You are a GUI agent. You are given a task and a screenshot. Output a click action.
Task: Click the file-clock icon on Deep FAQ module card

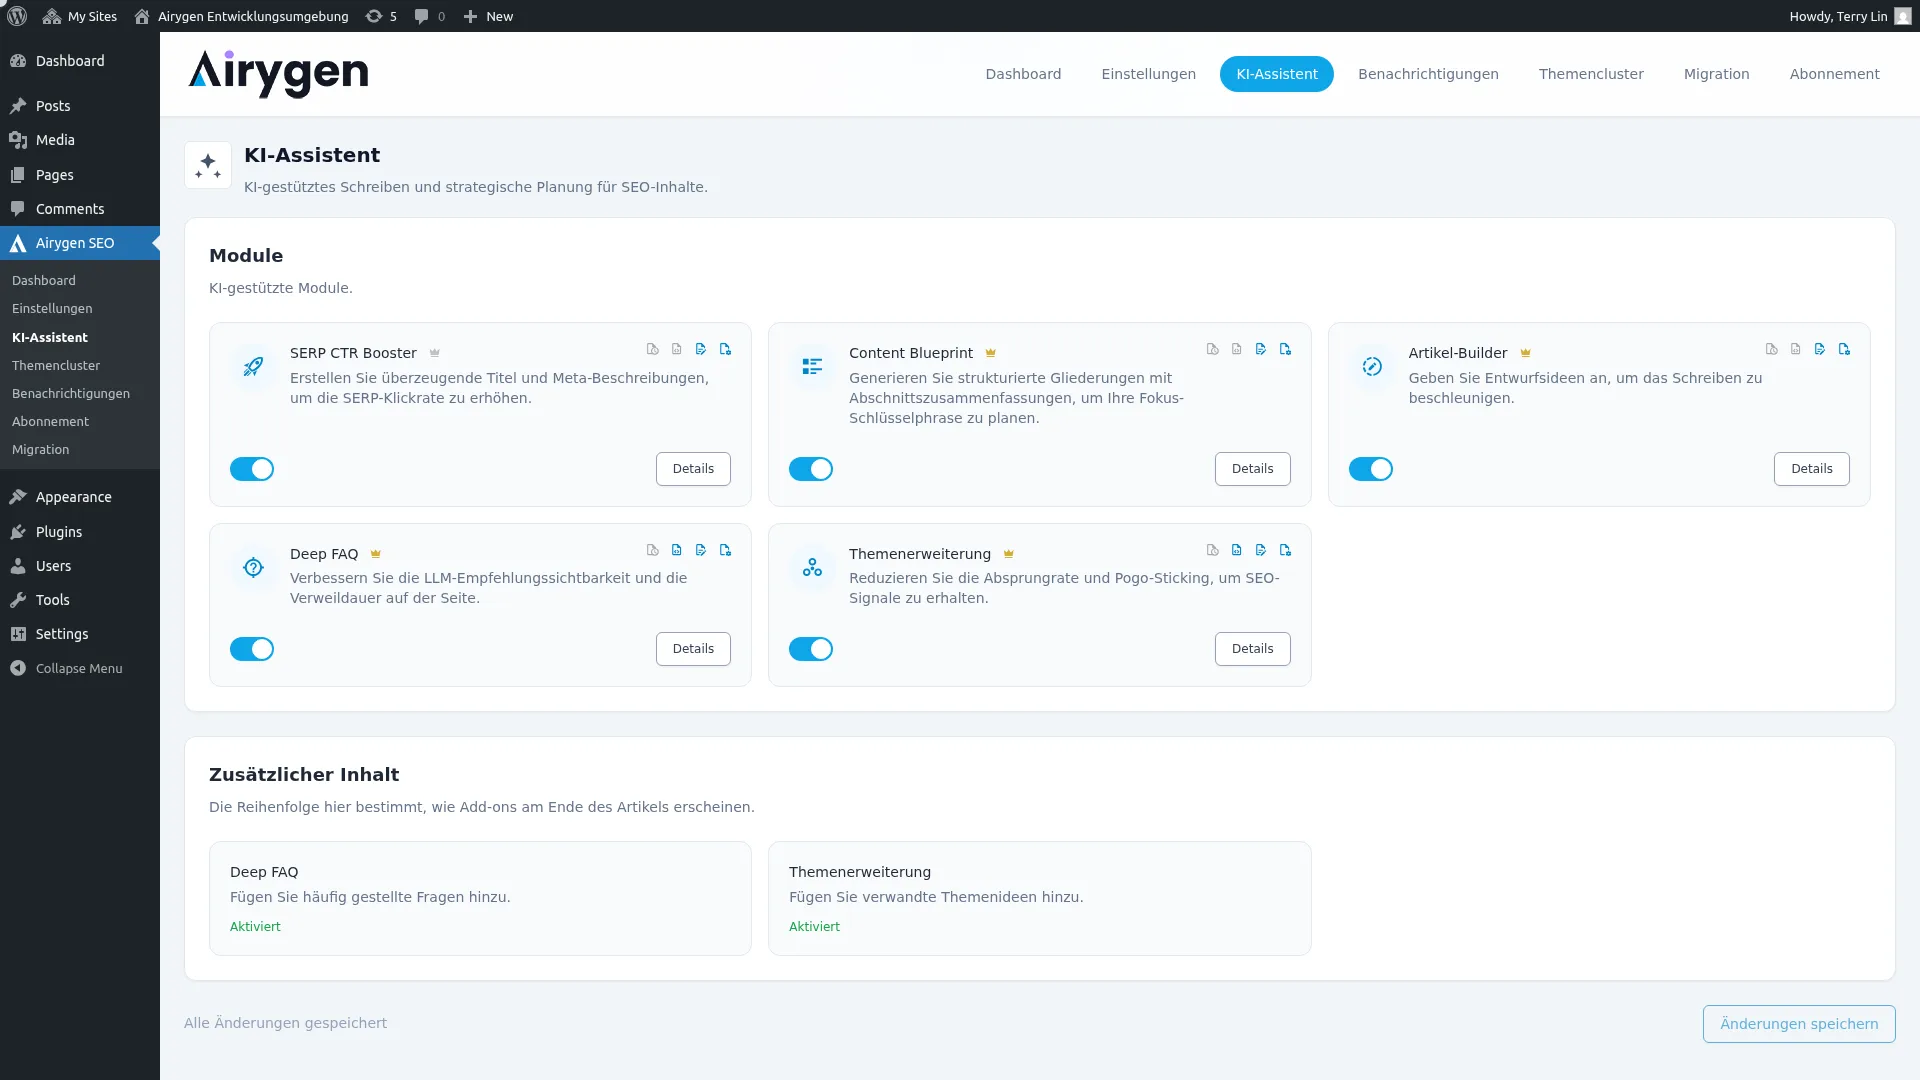tap(653, 550)
